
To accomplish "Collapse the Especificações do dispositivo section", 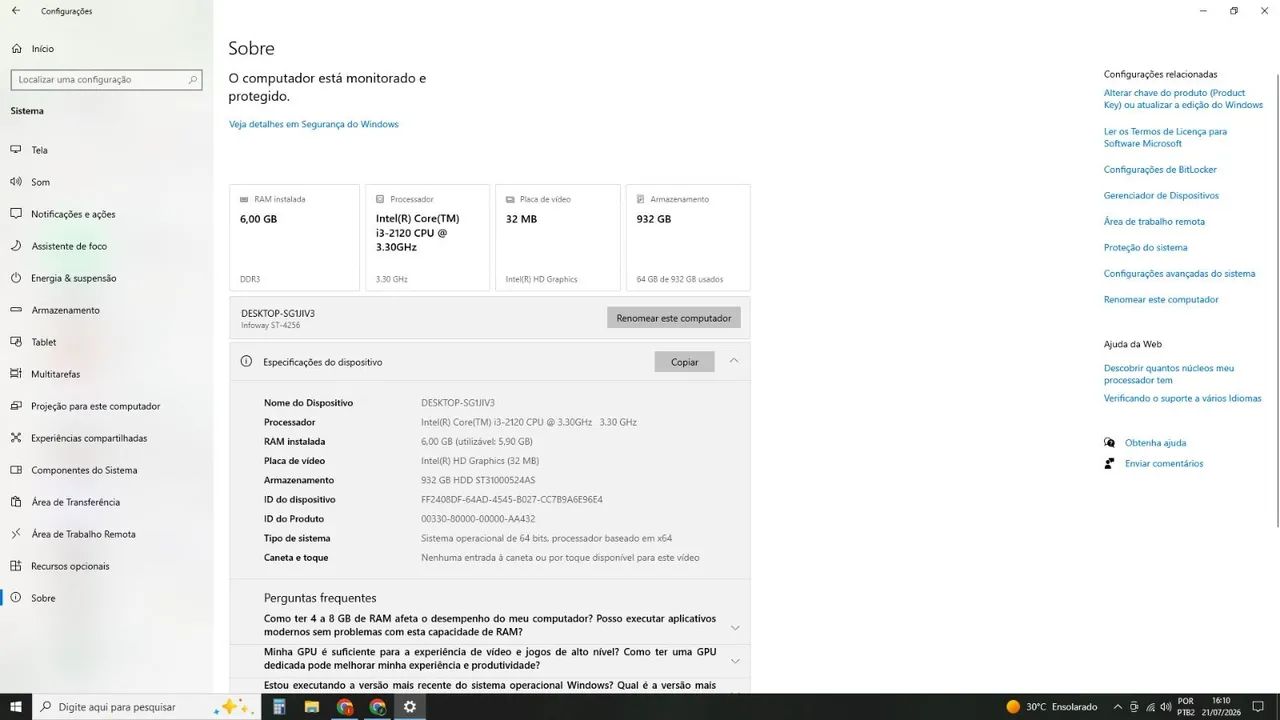I will 734,361.
